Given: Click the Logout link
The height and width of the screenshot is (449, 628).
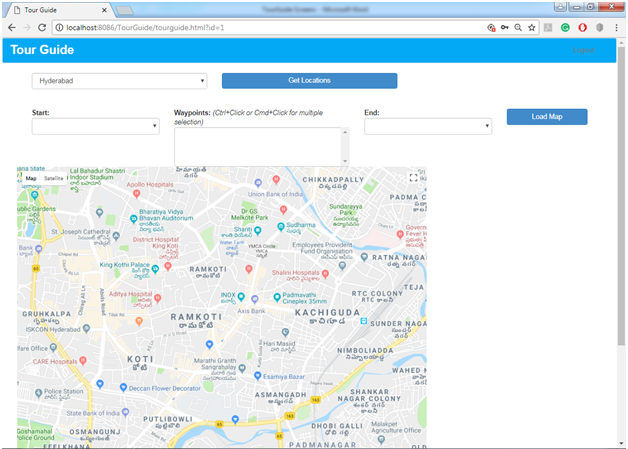Looking at the screenshot, I should point(584,50).
